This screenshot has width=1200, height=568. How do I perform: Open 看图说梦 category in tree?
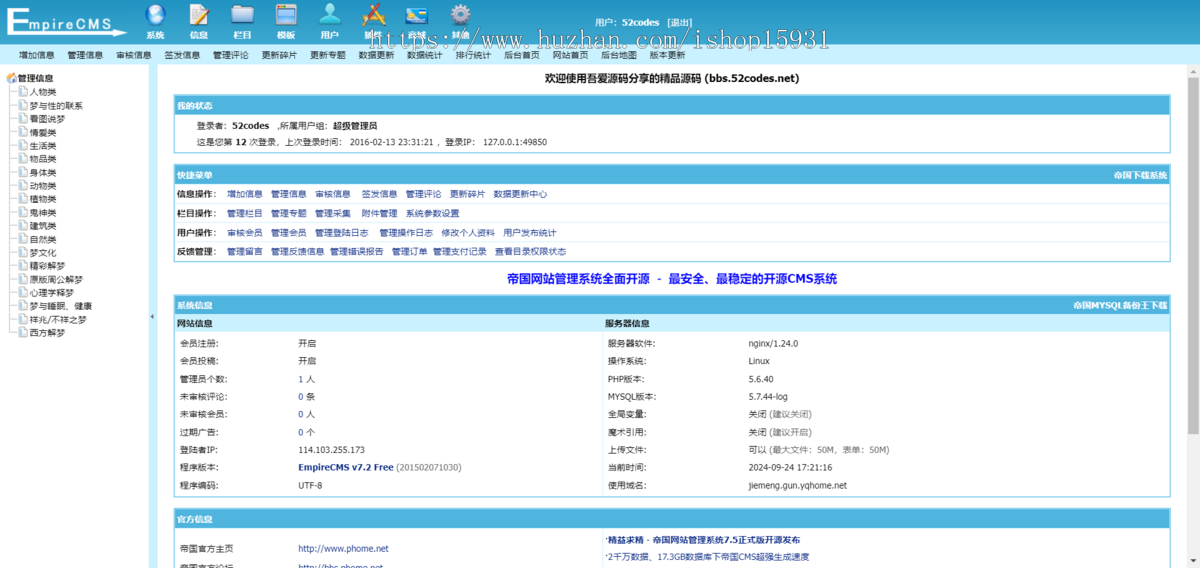pos(47,118)
